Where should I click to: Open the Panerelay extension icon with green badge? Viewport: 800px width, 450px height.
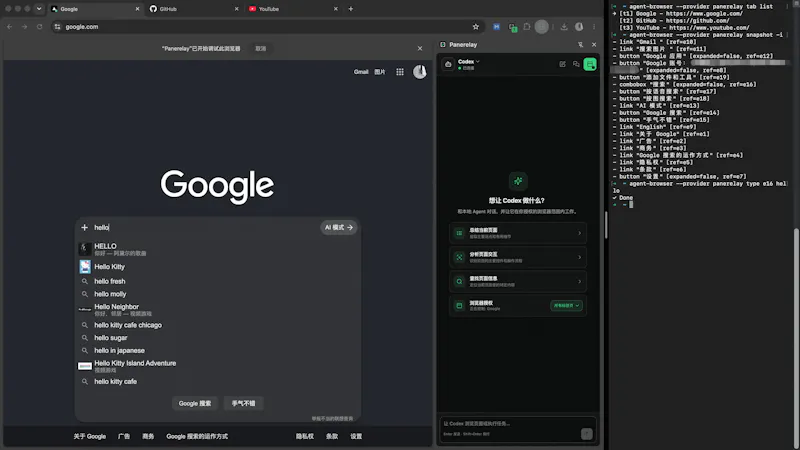pos(512,27)
